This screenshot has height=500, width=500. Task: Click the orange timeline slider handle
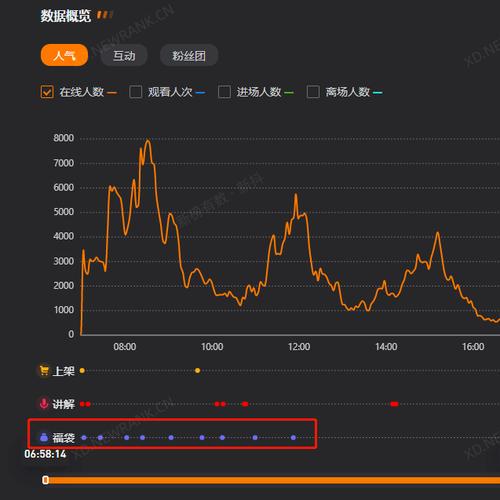pos(46,480)
